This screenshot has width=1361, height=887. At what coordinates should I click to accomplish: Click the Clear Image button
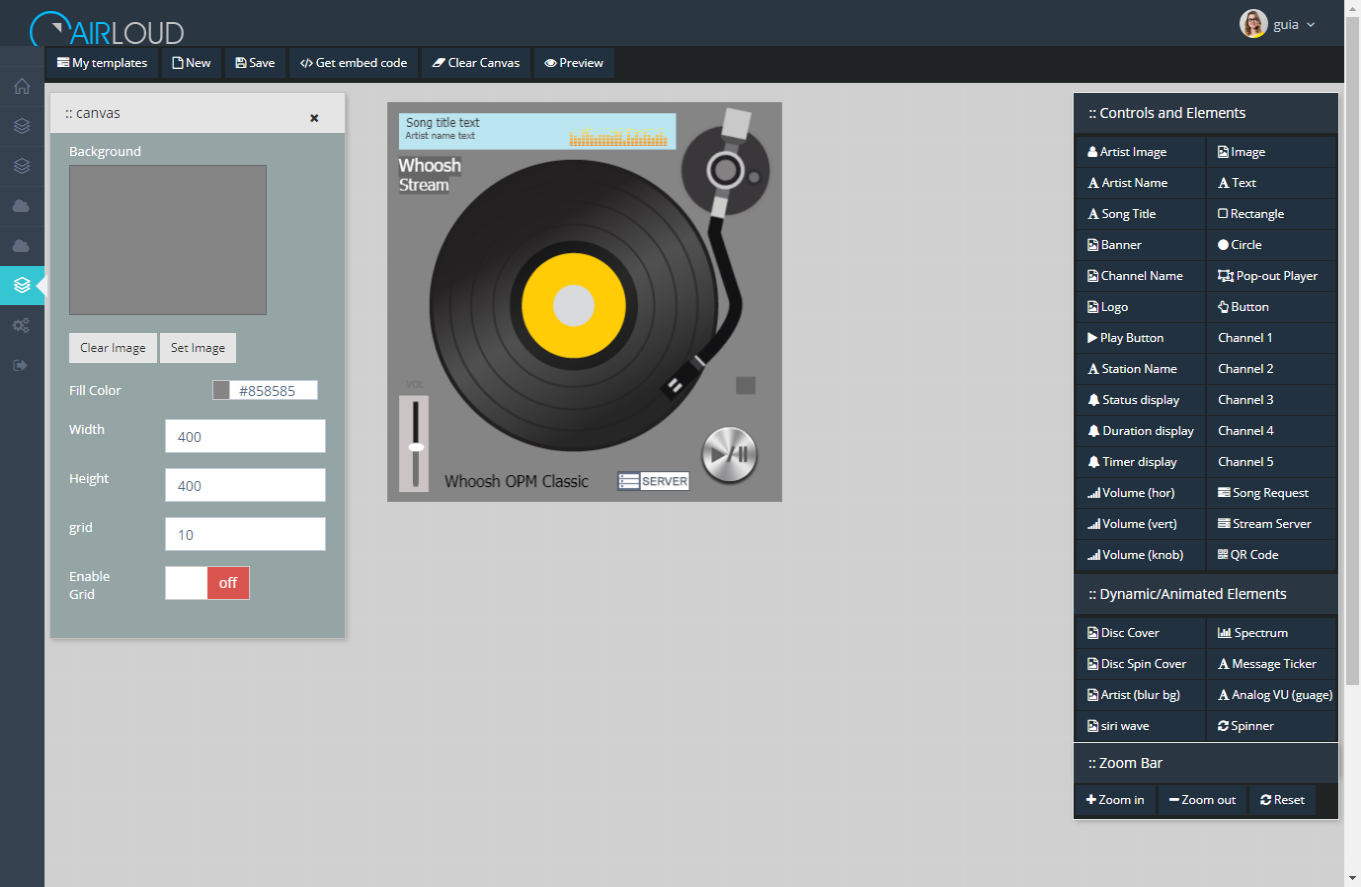(x=113, y=348)
